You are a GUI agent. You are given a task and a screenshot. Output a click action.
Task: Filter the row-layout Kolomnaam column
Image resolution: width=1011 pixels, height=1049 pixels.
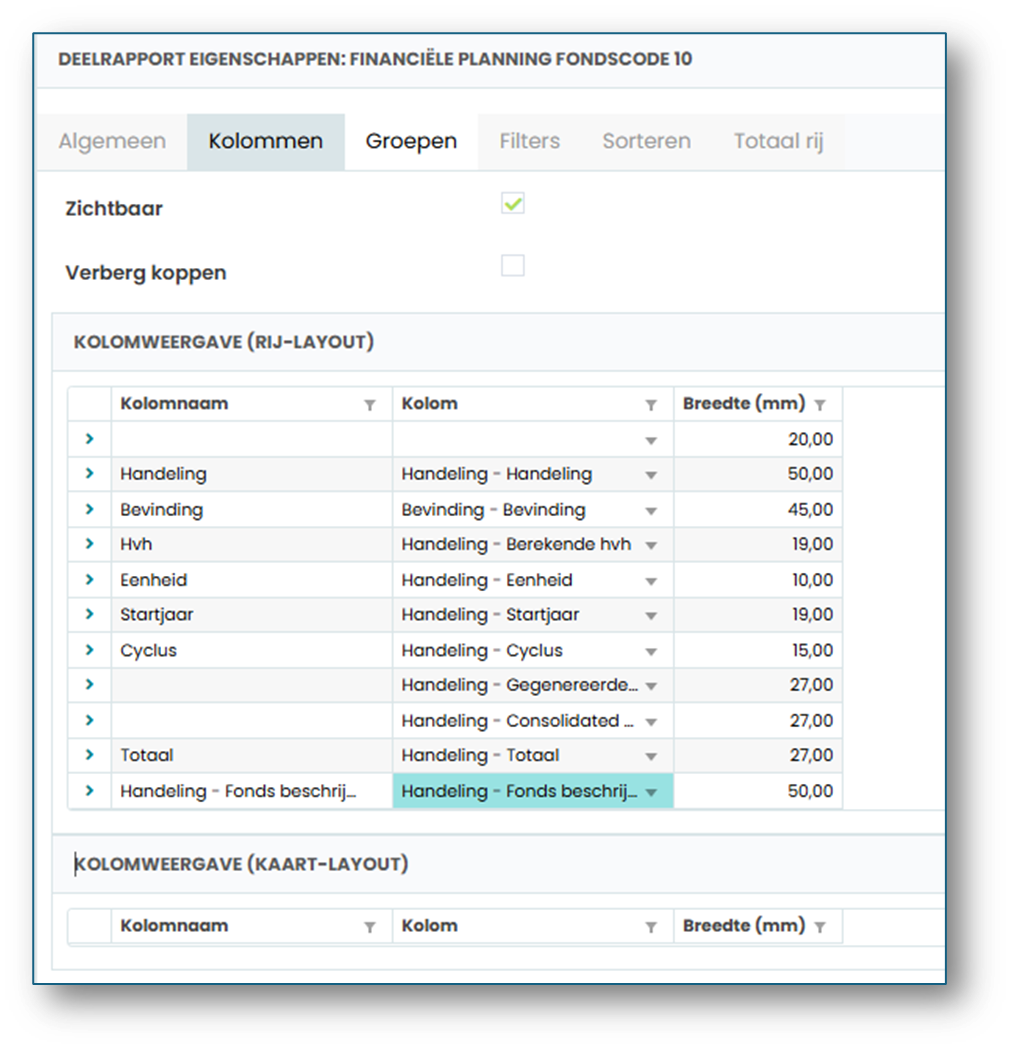[369, 405]
